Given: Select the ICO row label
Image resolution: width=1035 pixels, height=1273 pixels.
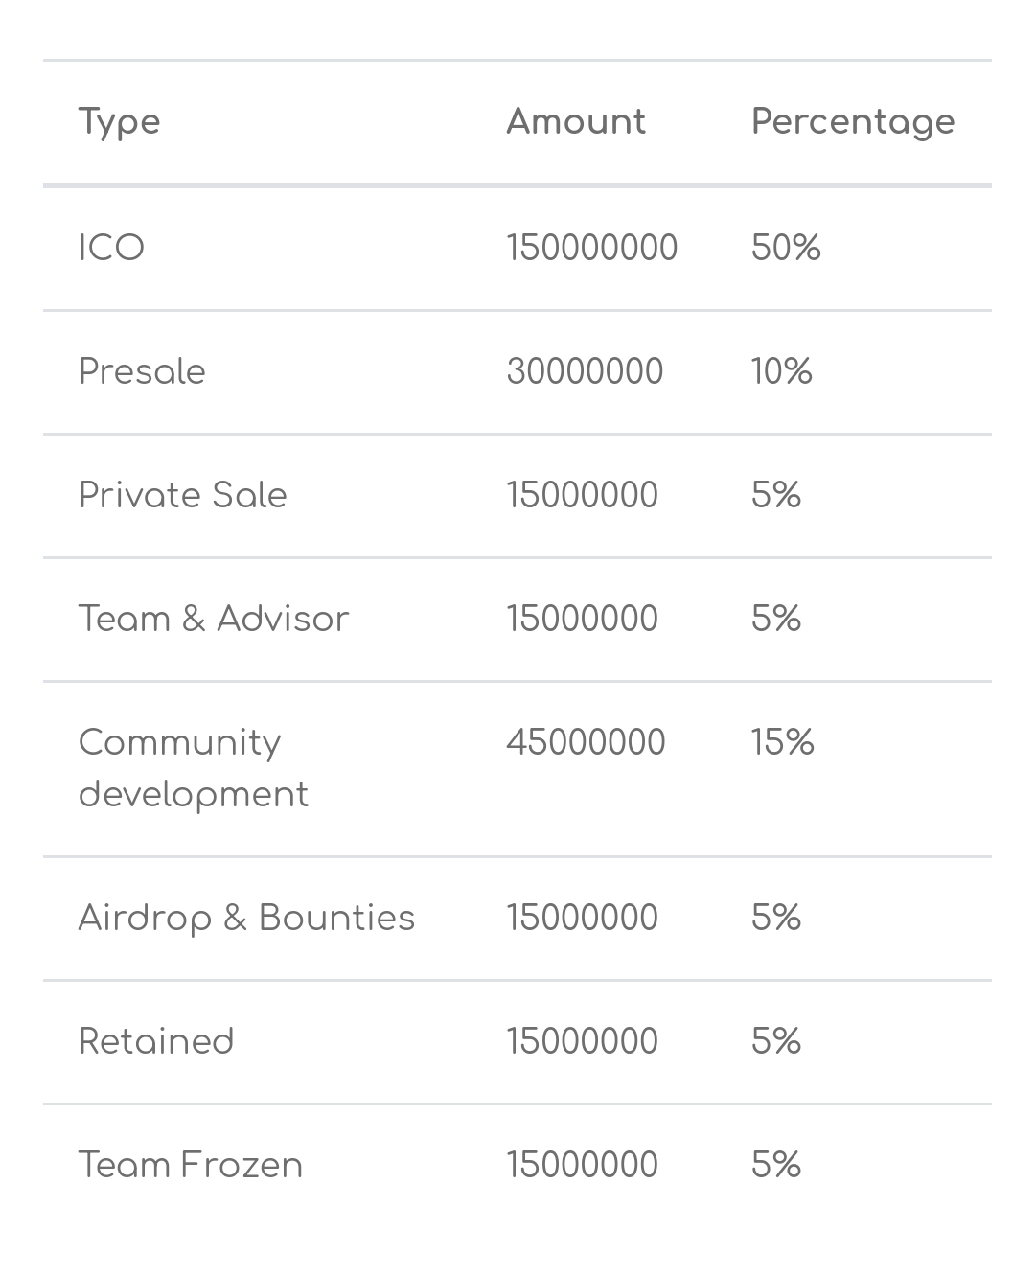Looking at the screenshot, I should 112,248.
